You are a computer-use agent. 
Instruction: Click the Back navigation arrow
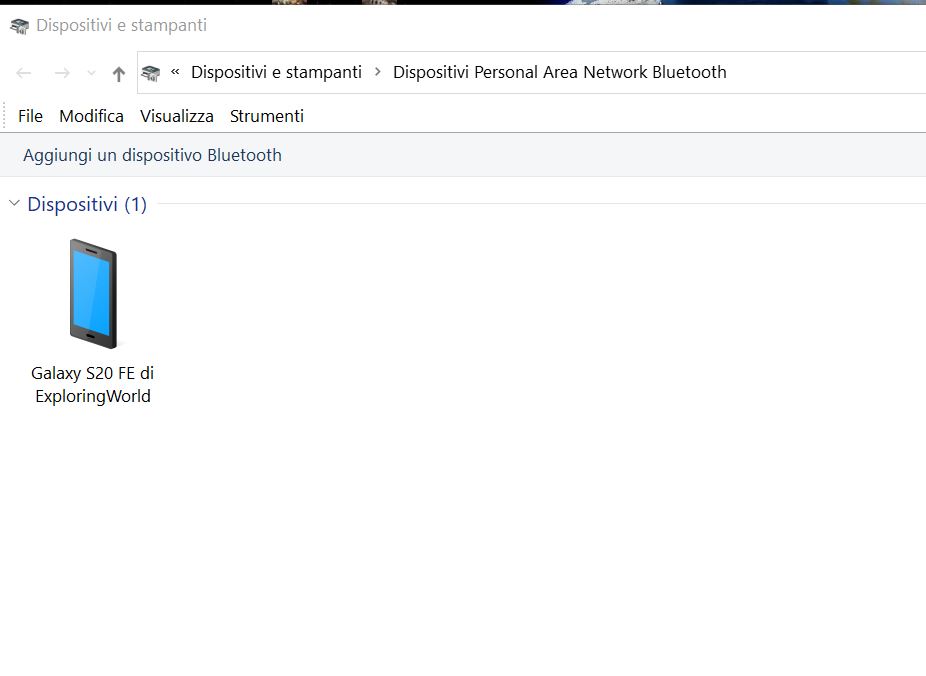tap(24, 73)
